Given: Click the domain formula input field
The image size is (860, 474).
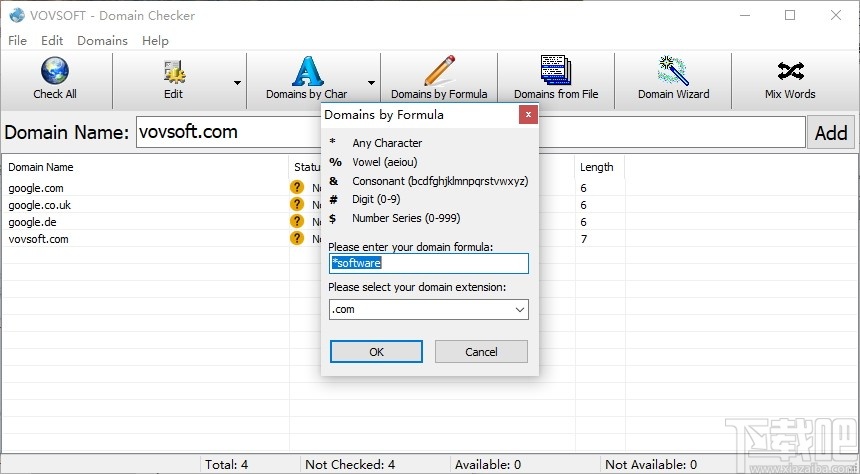Looking at the screenshot, I should click(429, 263).
